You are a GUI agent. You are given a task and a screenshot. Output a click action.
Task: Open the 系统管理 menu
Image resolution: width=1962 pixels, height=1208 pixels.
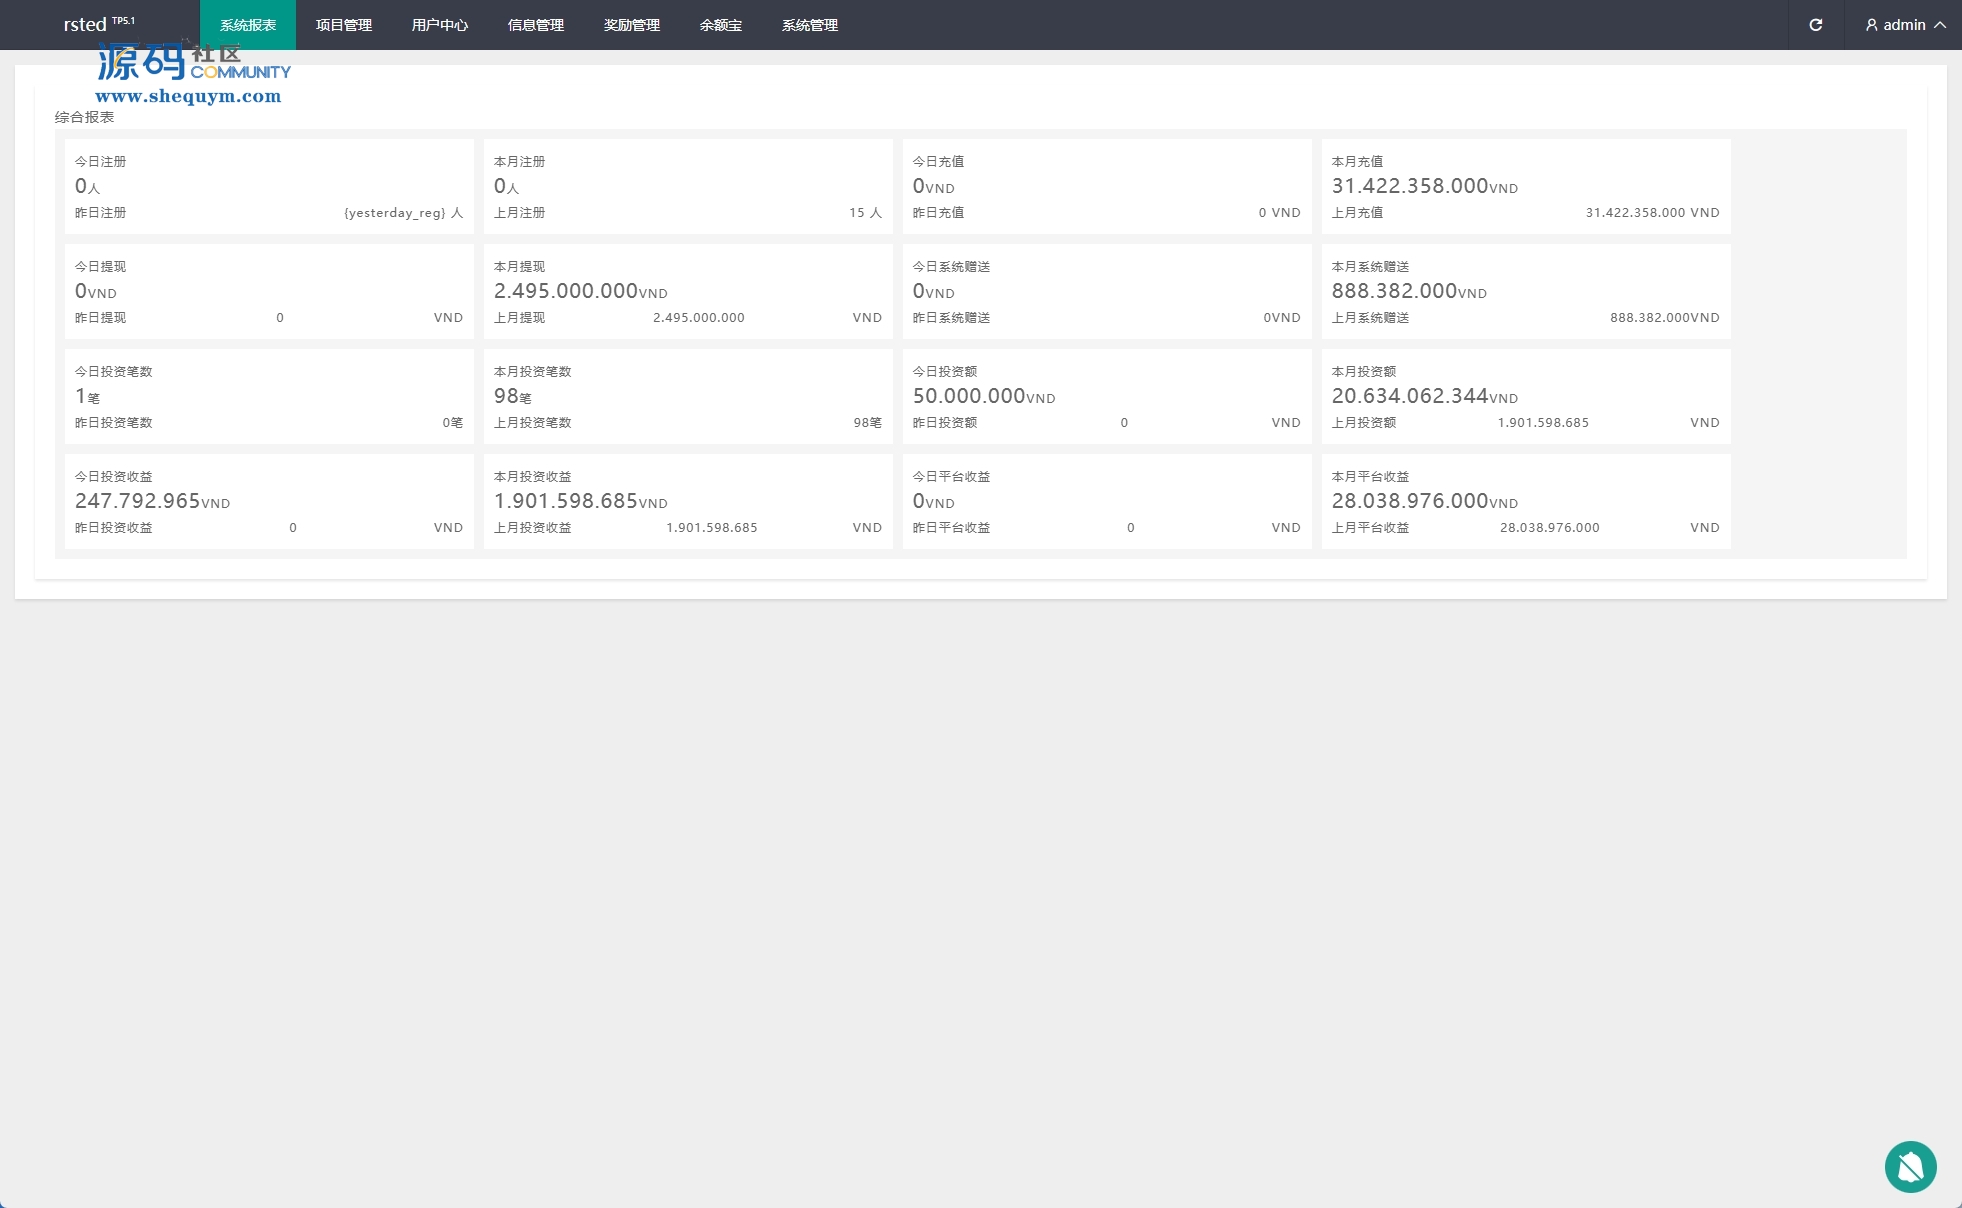pos(810,25)
